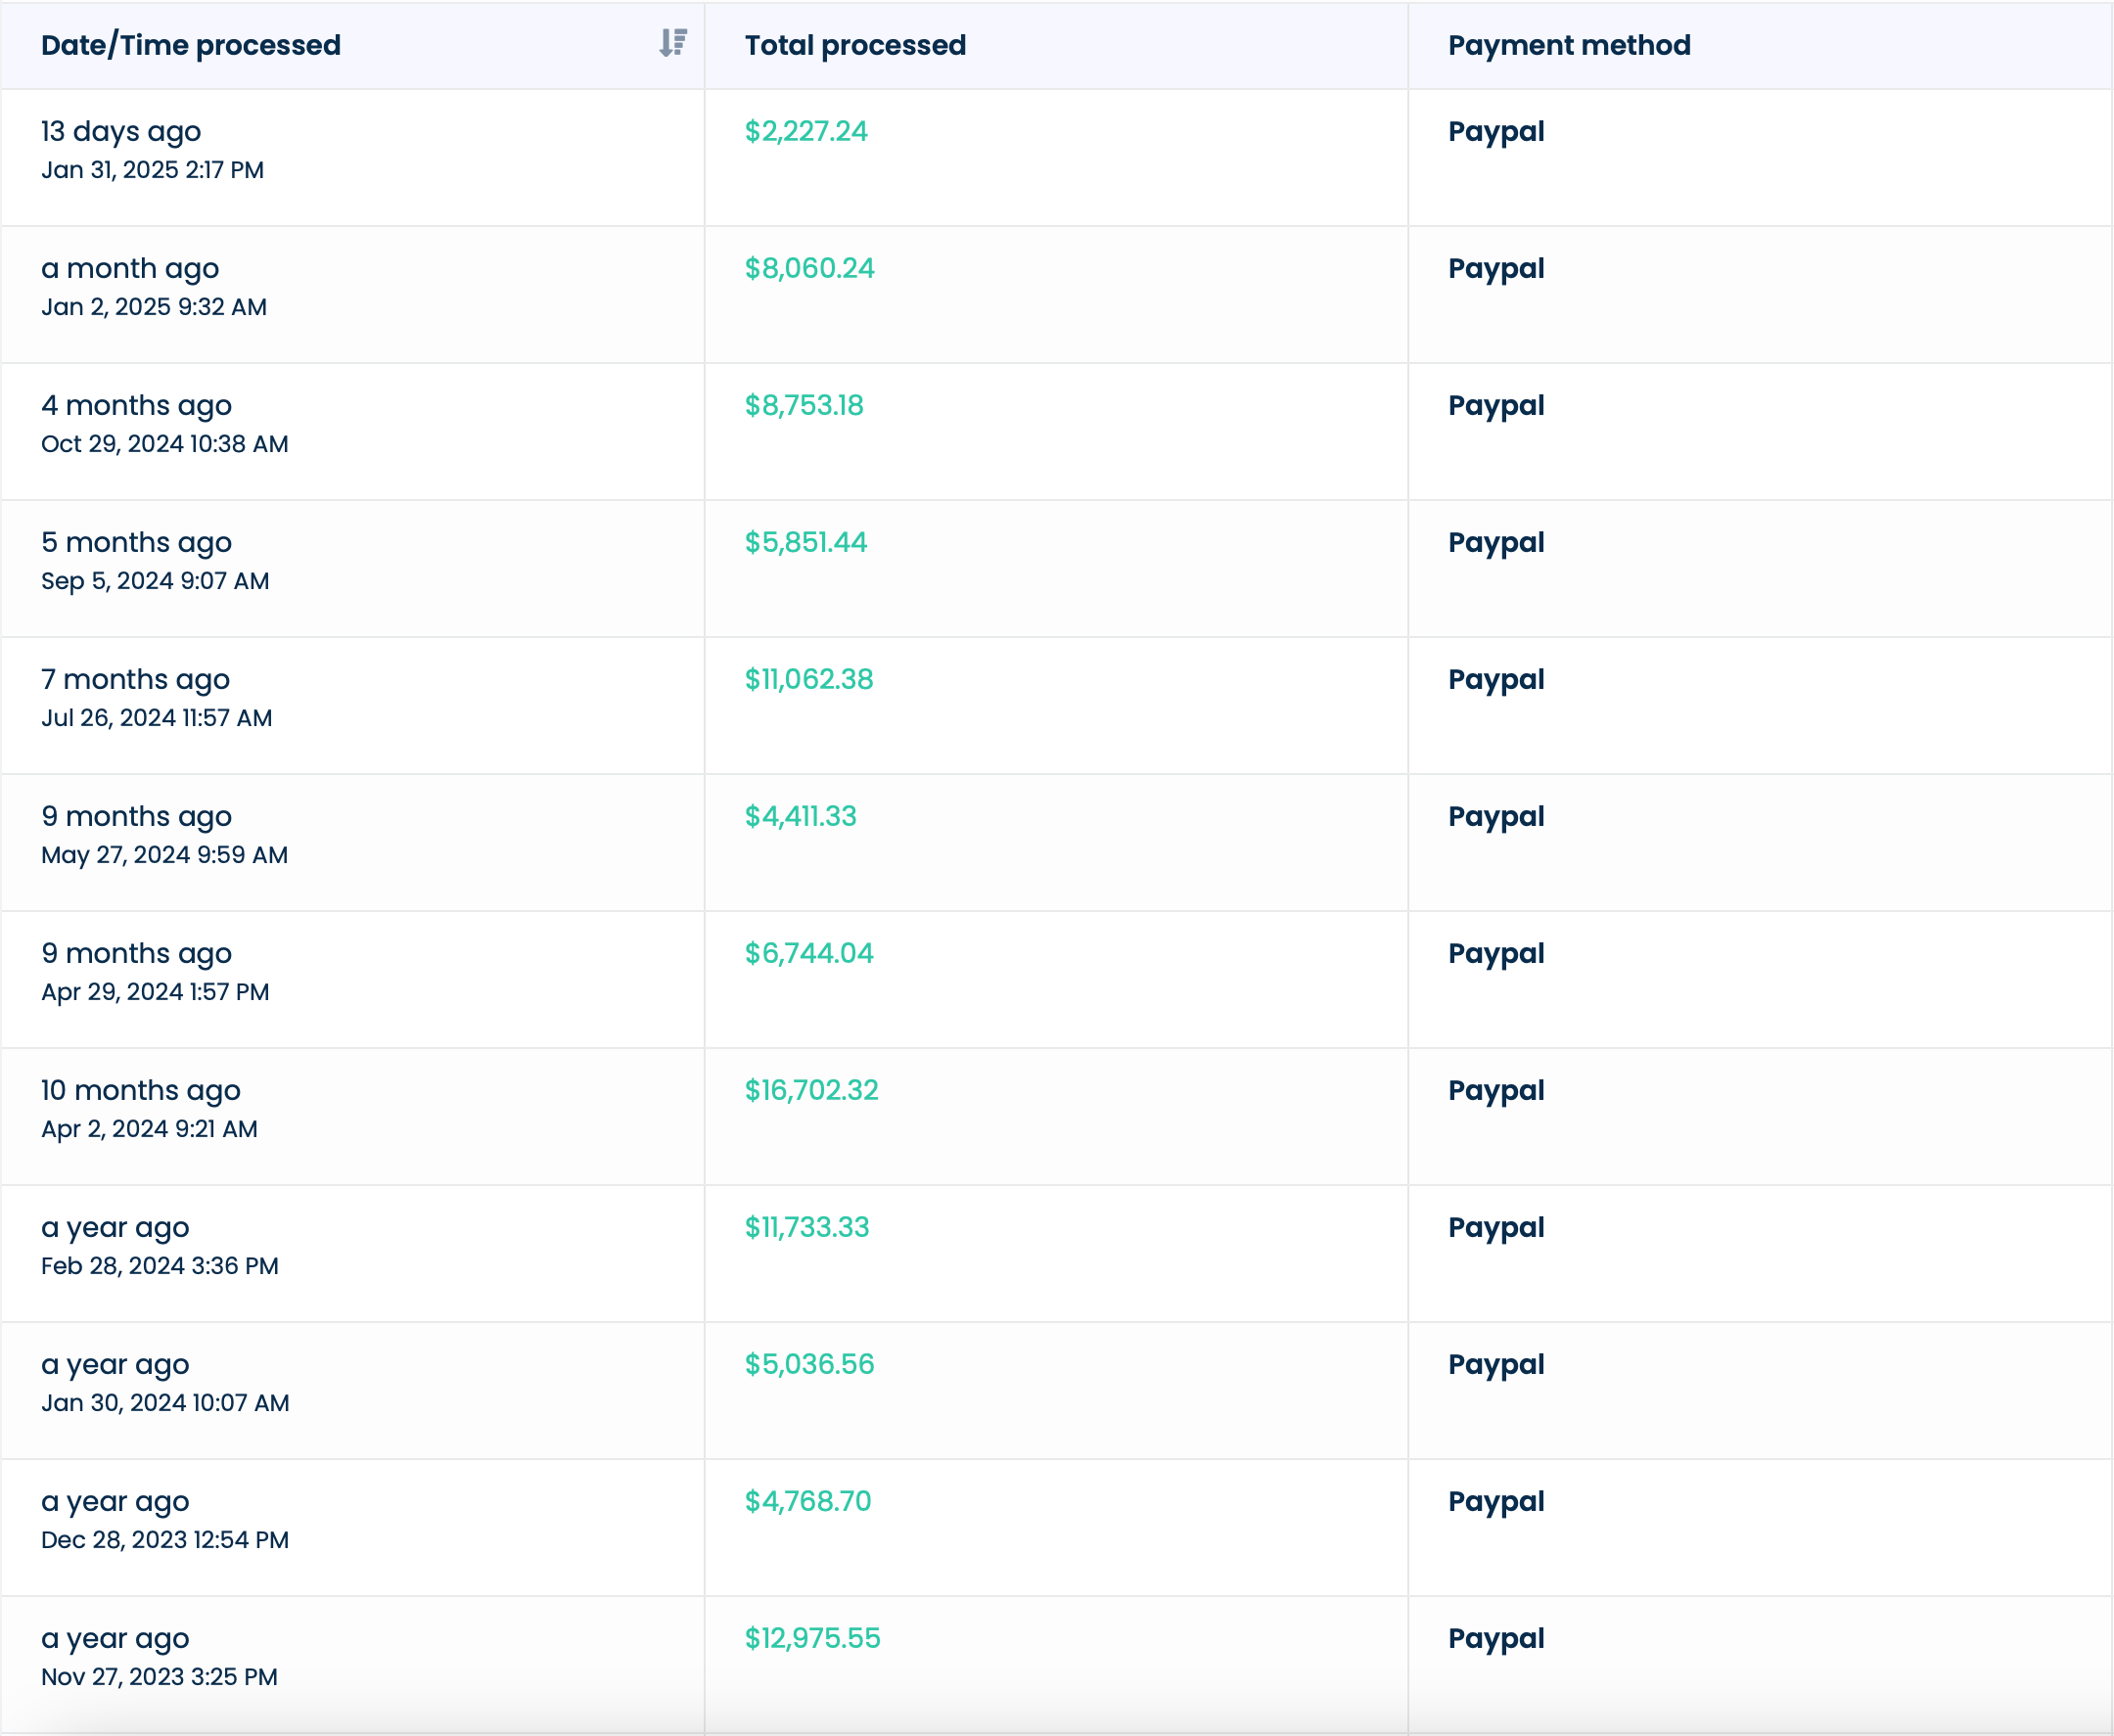
Task: Select the Jan 31, 2025 row date
Action: [x=152, y=170]
